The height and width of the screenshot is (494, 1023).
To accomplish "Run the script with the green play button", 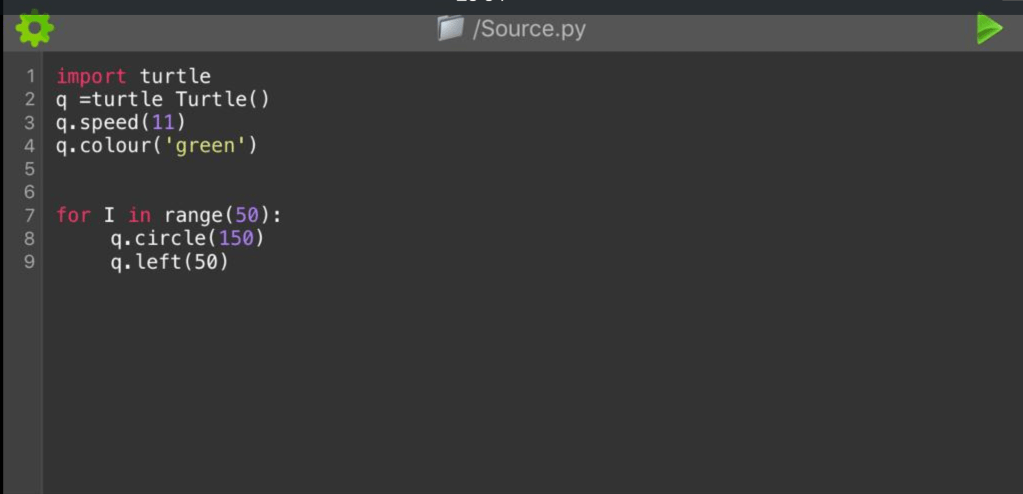I will pyautogui.click(x=988, y=29).
